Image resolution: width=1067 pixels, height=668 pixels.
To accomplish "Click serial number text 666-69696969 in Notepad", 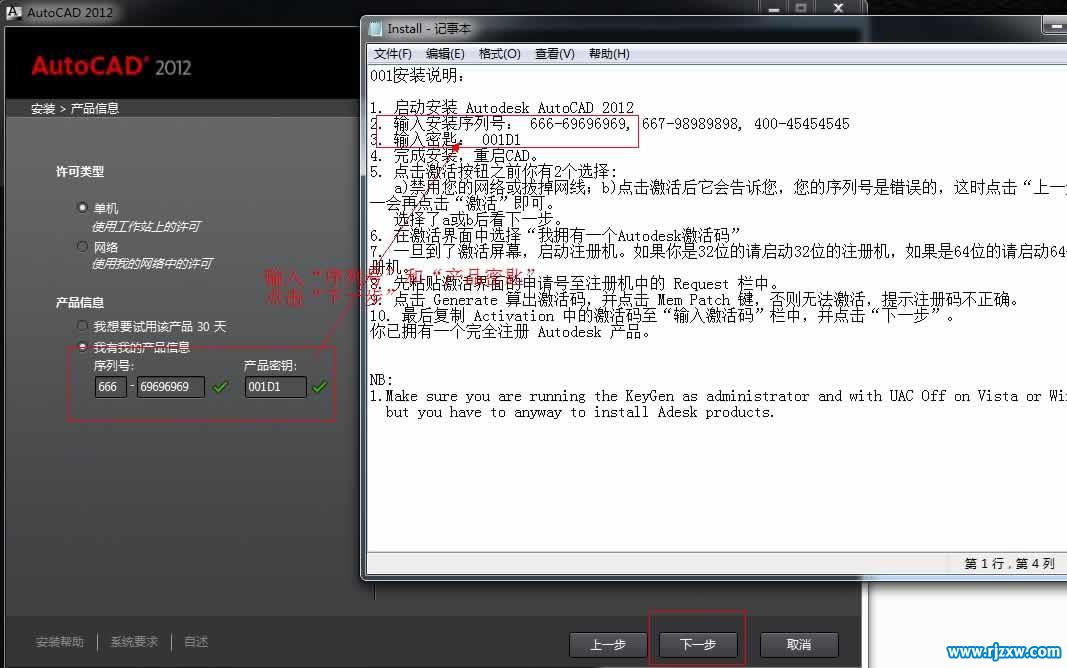I will [x=579, y=124].
